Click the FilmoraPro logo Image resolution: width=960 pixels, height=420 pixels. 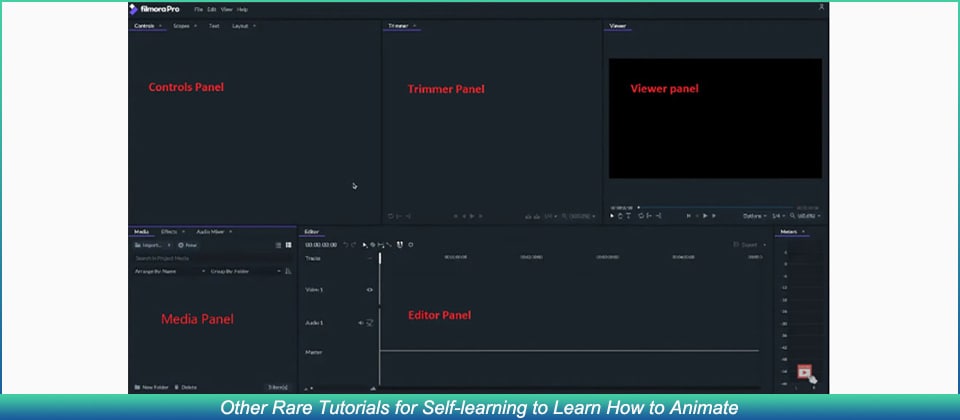click(154, 9)
